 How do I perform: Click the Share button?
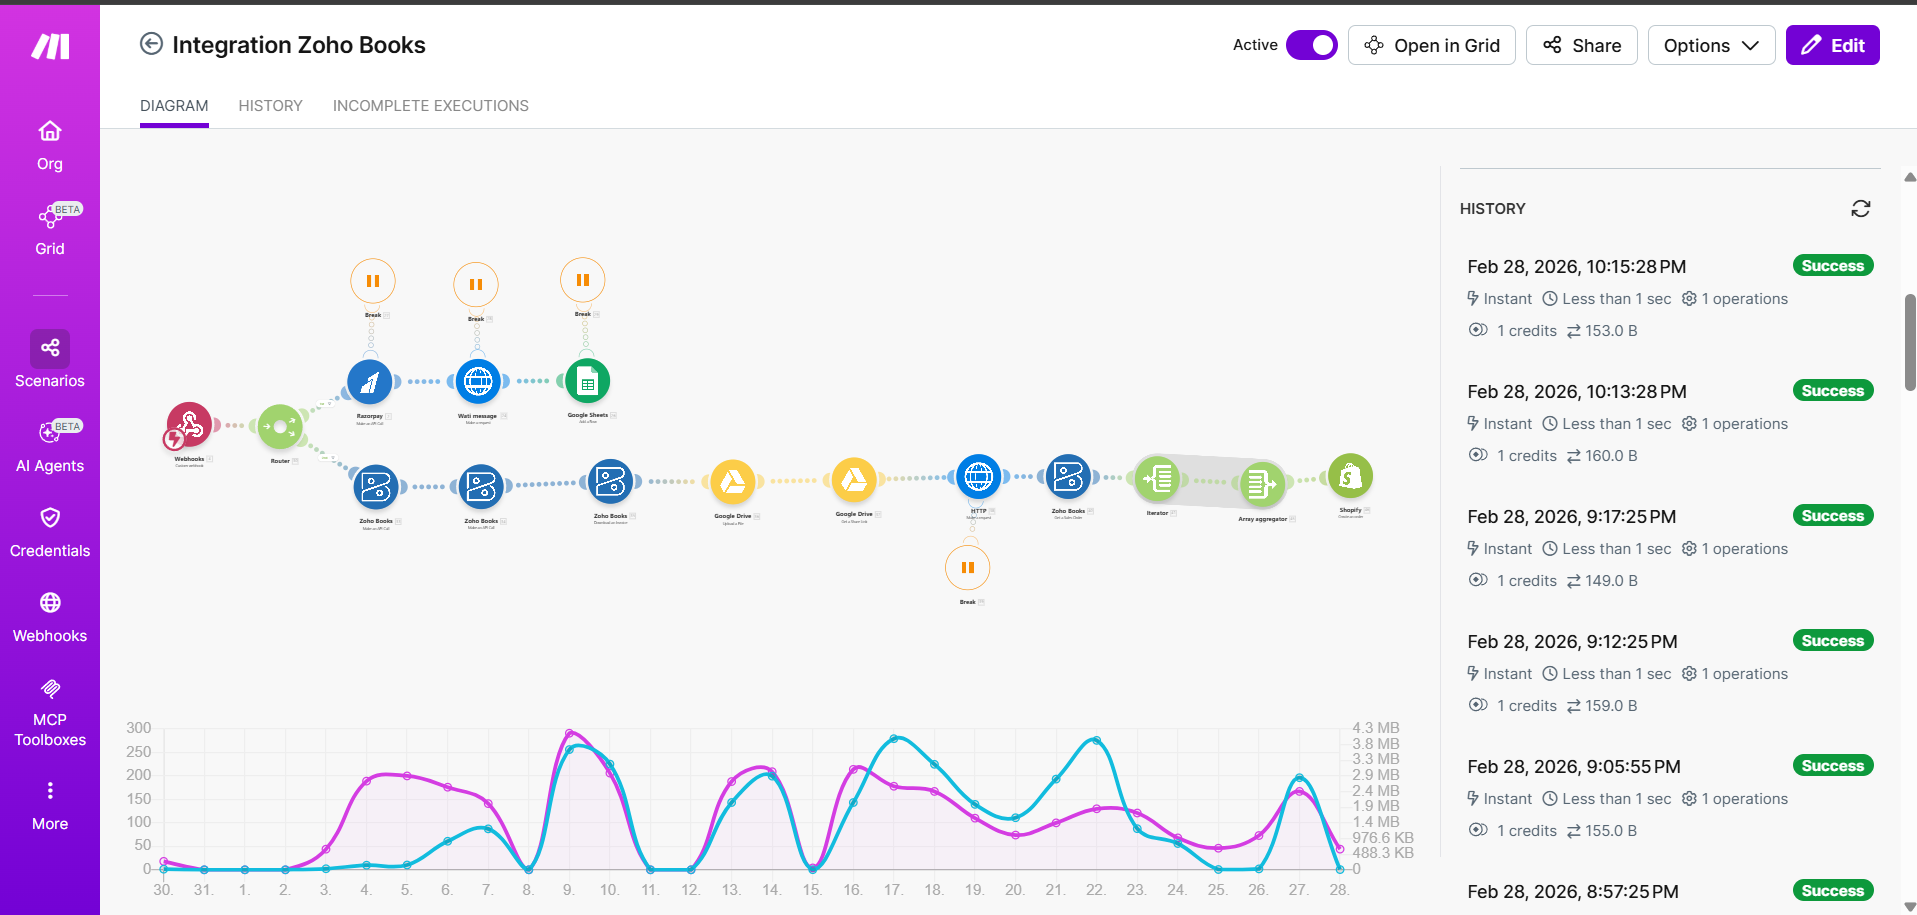[1582, 45]
